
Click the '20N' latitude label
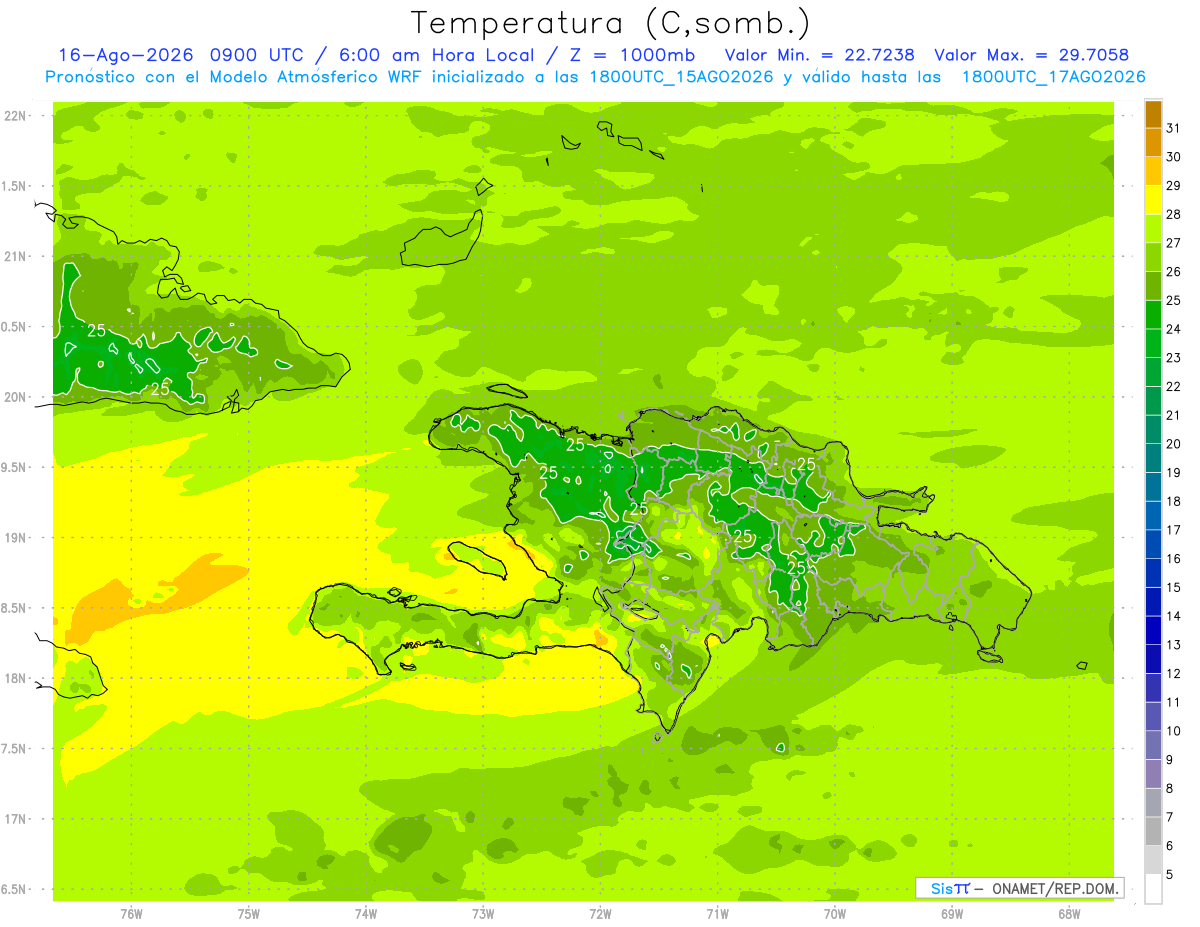14,397
